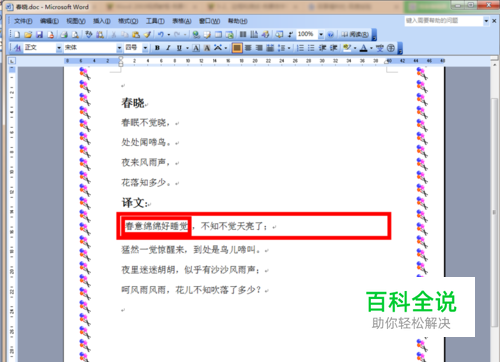
Task: Click the Print icon in the toolbar
Action: point(64,34)
